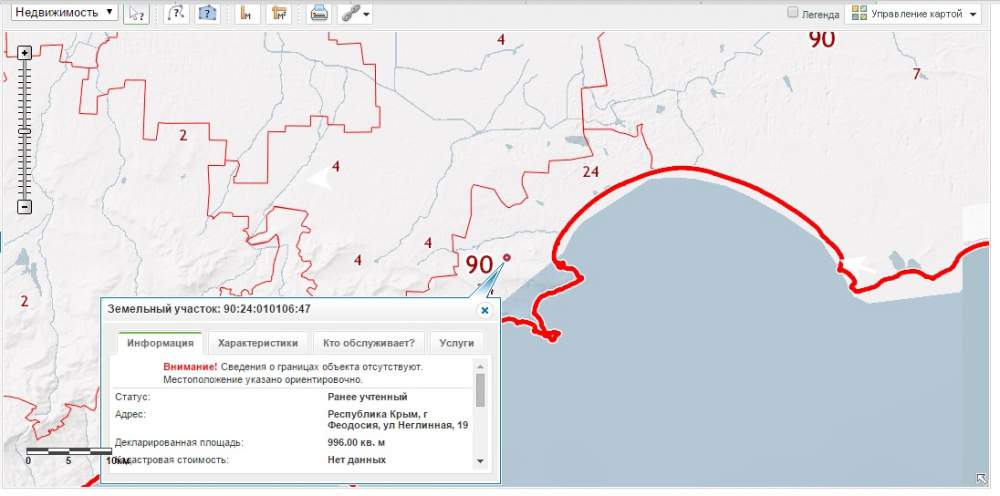Click the print map icon
The height and width of the screenshot is (496, 1000).
click(318, 14)
